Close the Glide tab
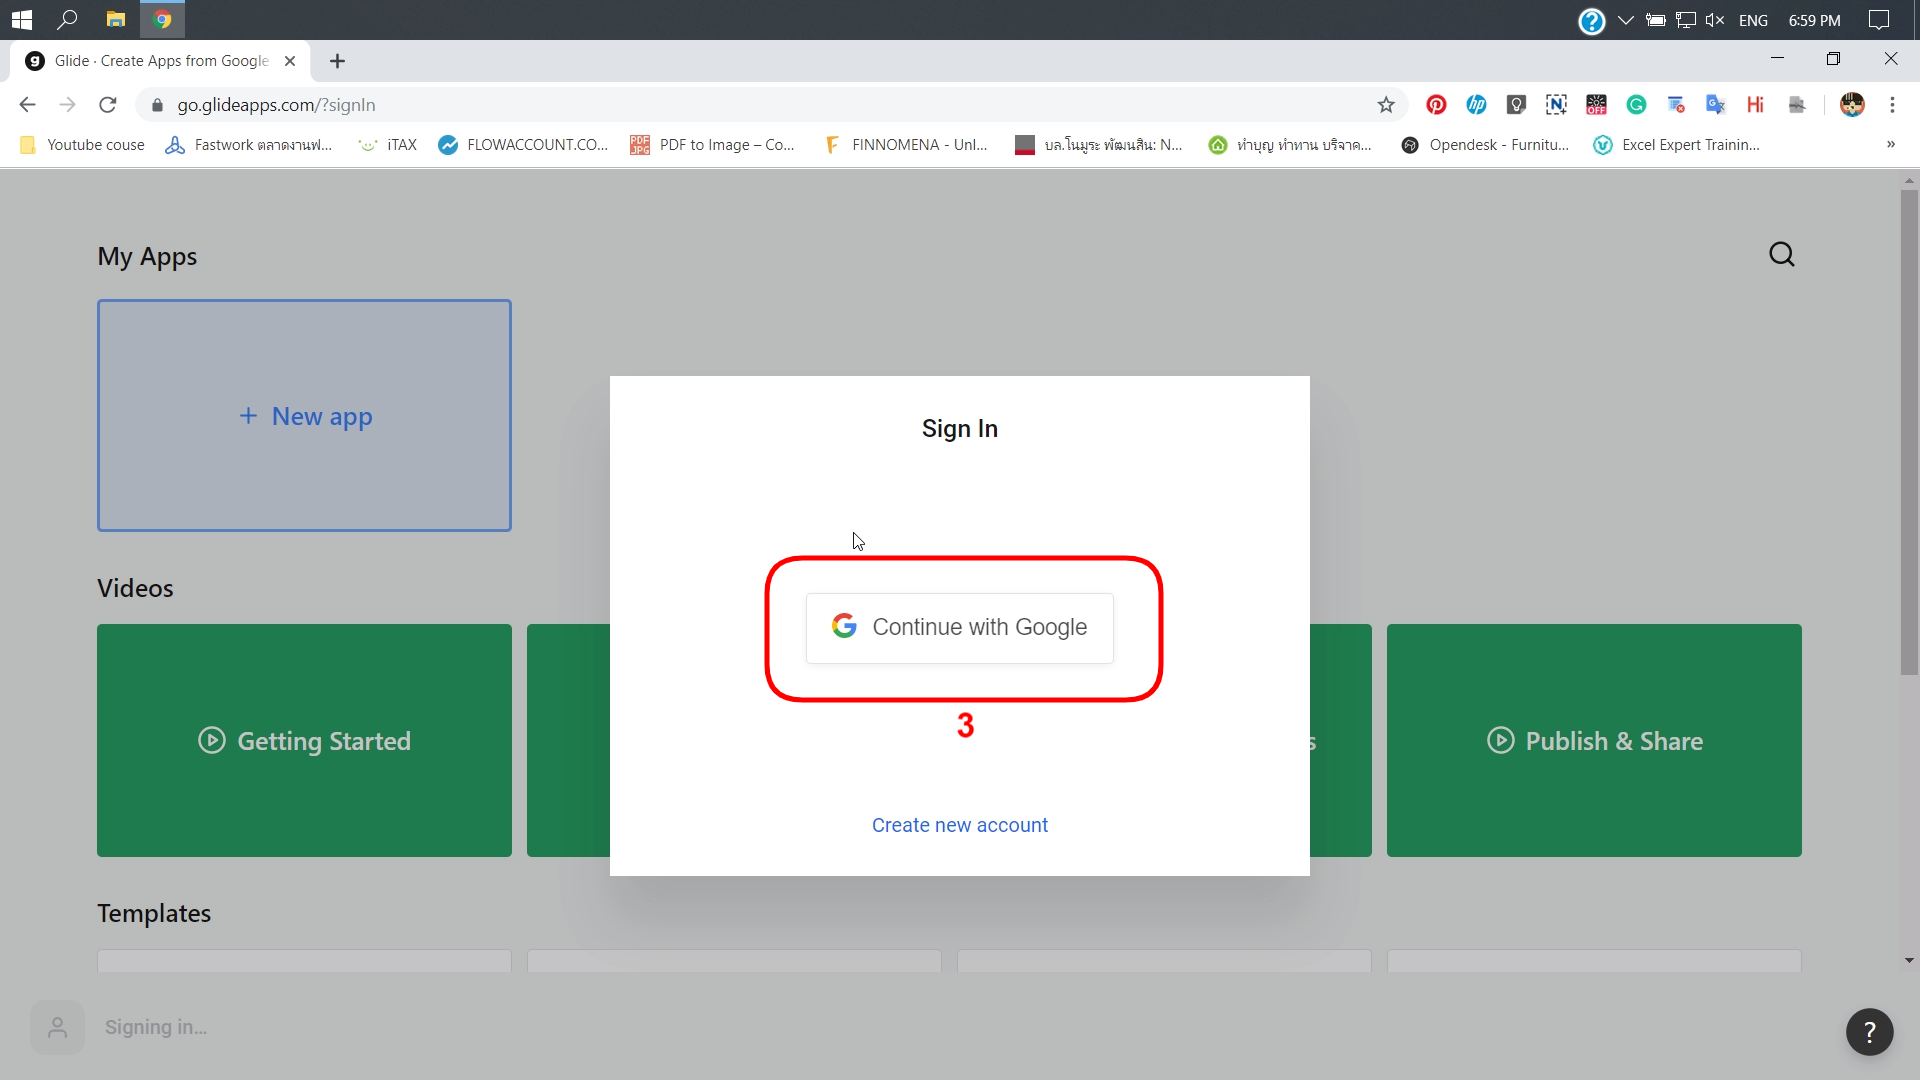The height and width of the screenshot is (1080, 1920). tap(290, 61)
